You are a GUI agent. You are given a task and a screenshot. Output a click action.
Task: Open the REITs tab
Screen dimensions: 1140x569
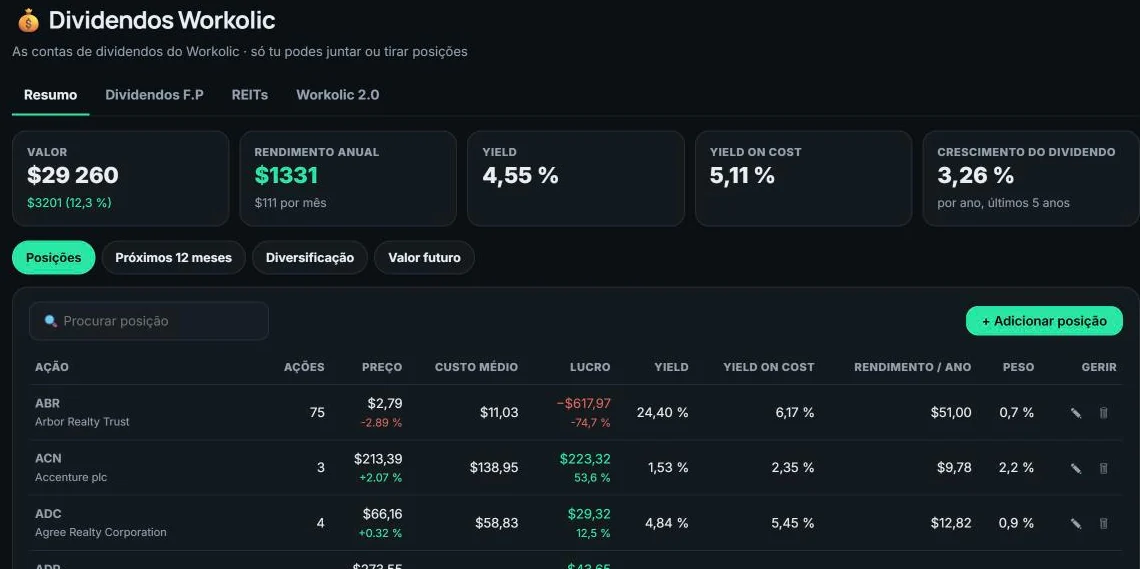[249, 95]
